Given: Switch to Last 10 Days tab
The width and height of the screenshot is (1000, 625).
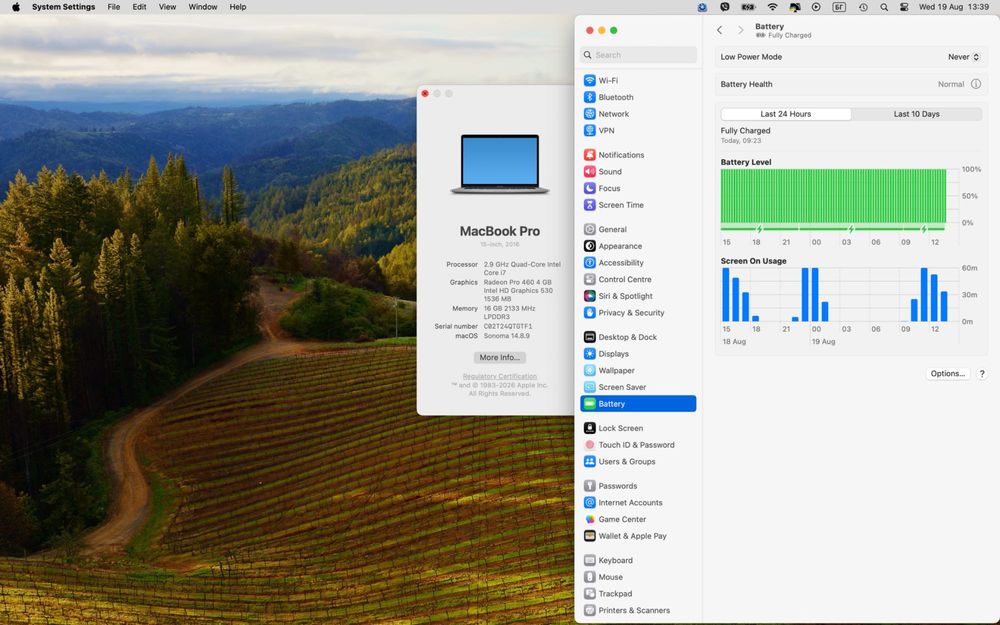Looking at the screenshot, I should [916, 114].
